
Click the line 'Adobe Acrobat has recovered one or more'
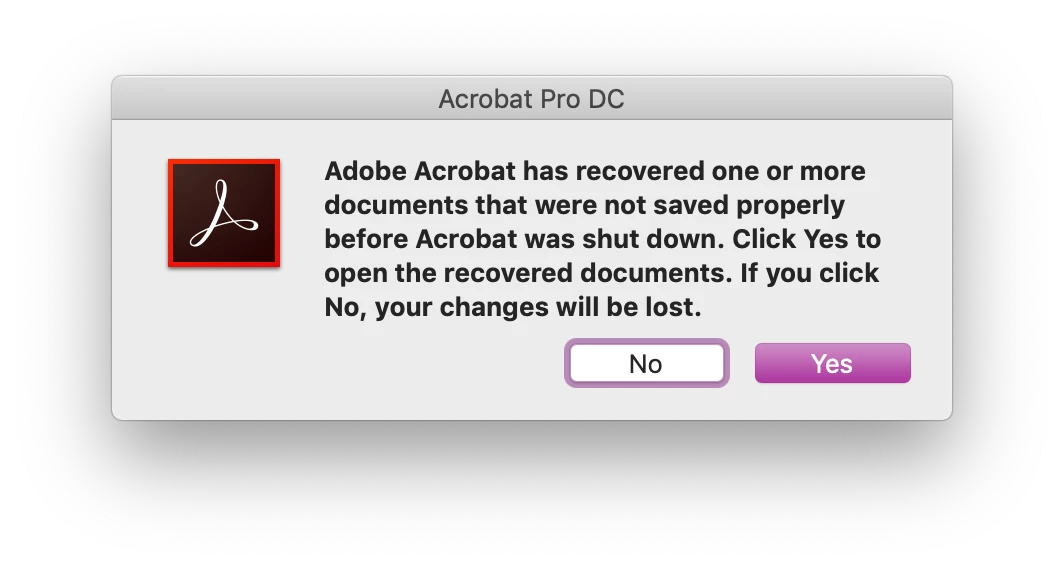(595, 171)
